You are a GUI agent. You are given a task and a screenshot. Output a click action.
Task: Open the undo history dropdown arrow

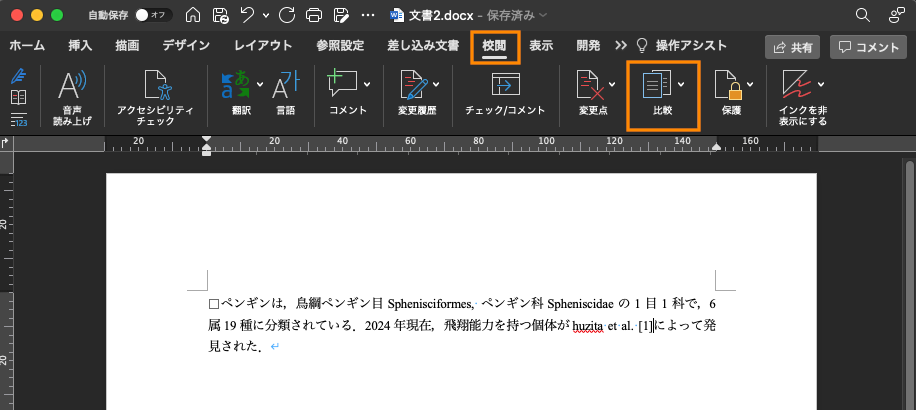tap(264, 15)
